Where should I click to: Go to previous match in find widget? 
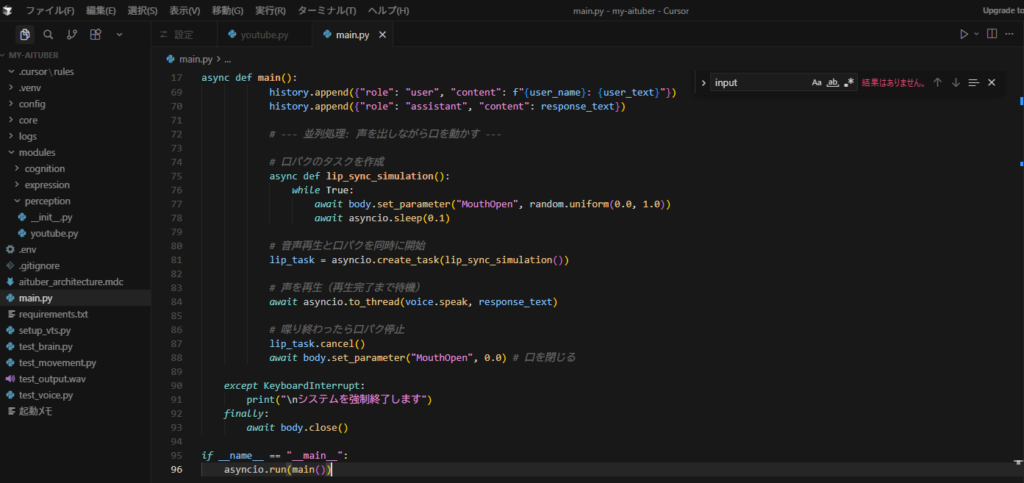point(937,82)
